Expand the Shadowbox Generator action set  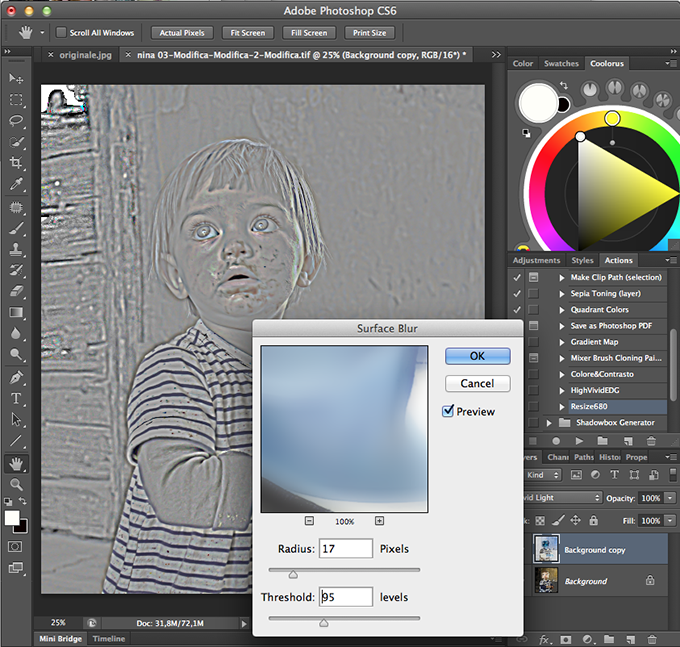click(549, 423)
